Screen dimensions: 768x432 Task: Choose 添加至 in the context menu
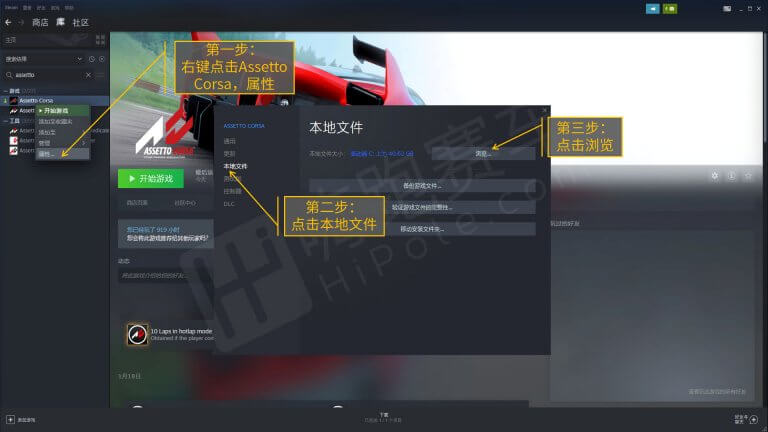(x=63, y=132)
